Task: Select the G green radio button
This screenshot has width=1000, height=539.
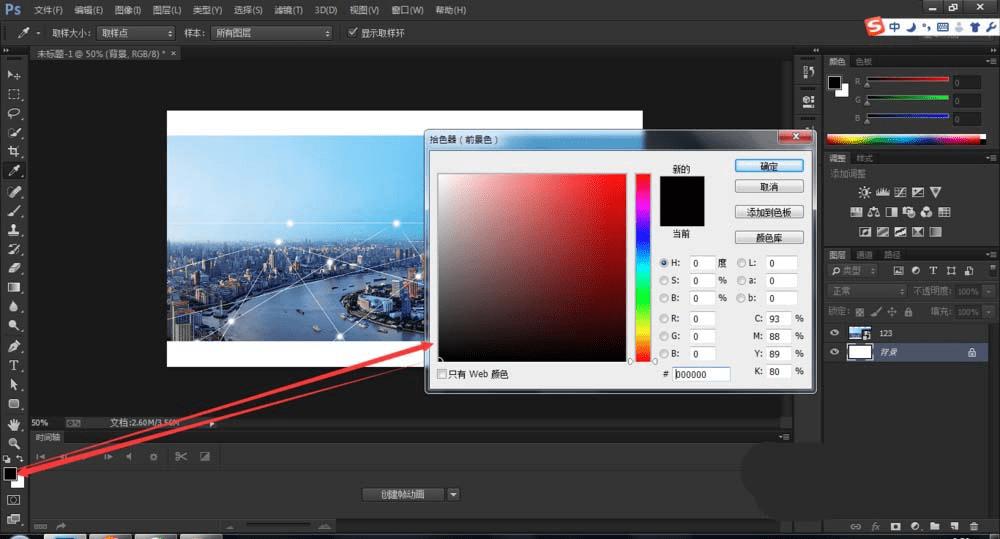Action: click(664, 336)
